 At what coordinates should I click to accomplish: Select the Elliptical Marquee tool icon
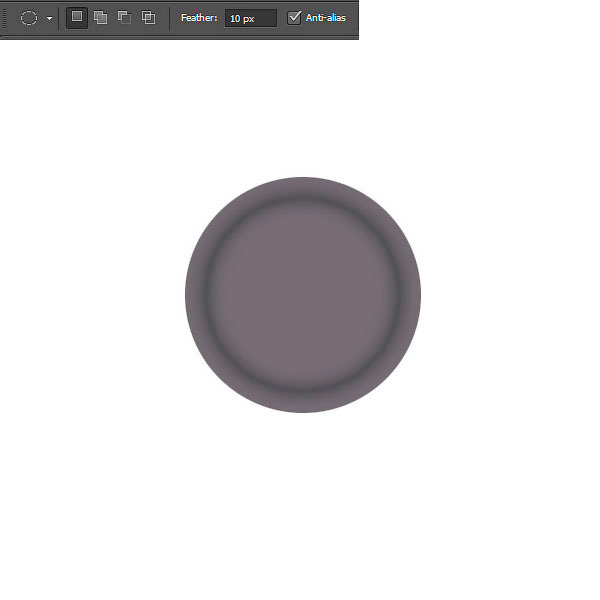[x=29, y=18]
